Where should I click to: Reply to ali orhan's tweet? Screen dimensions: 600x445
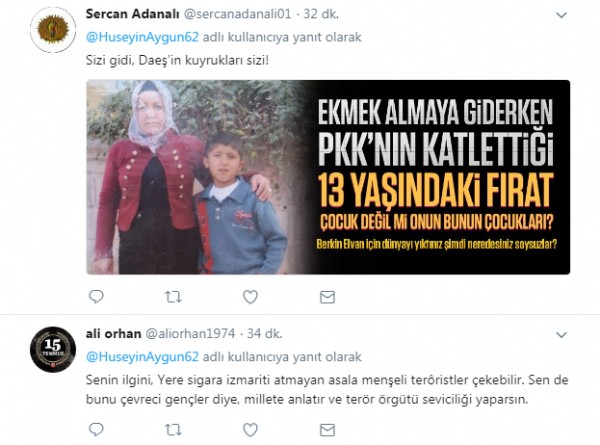click(96, 429)
